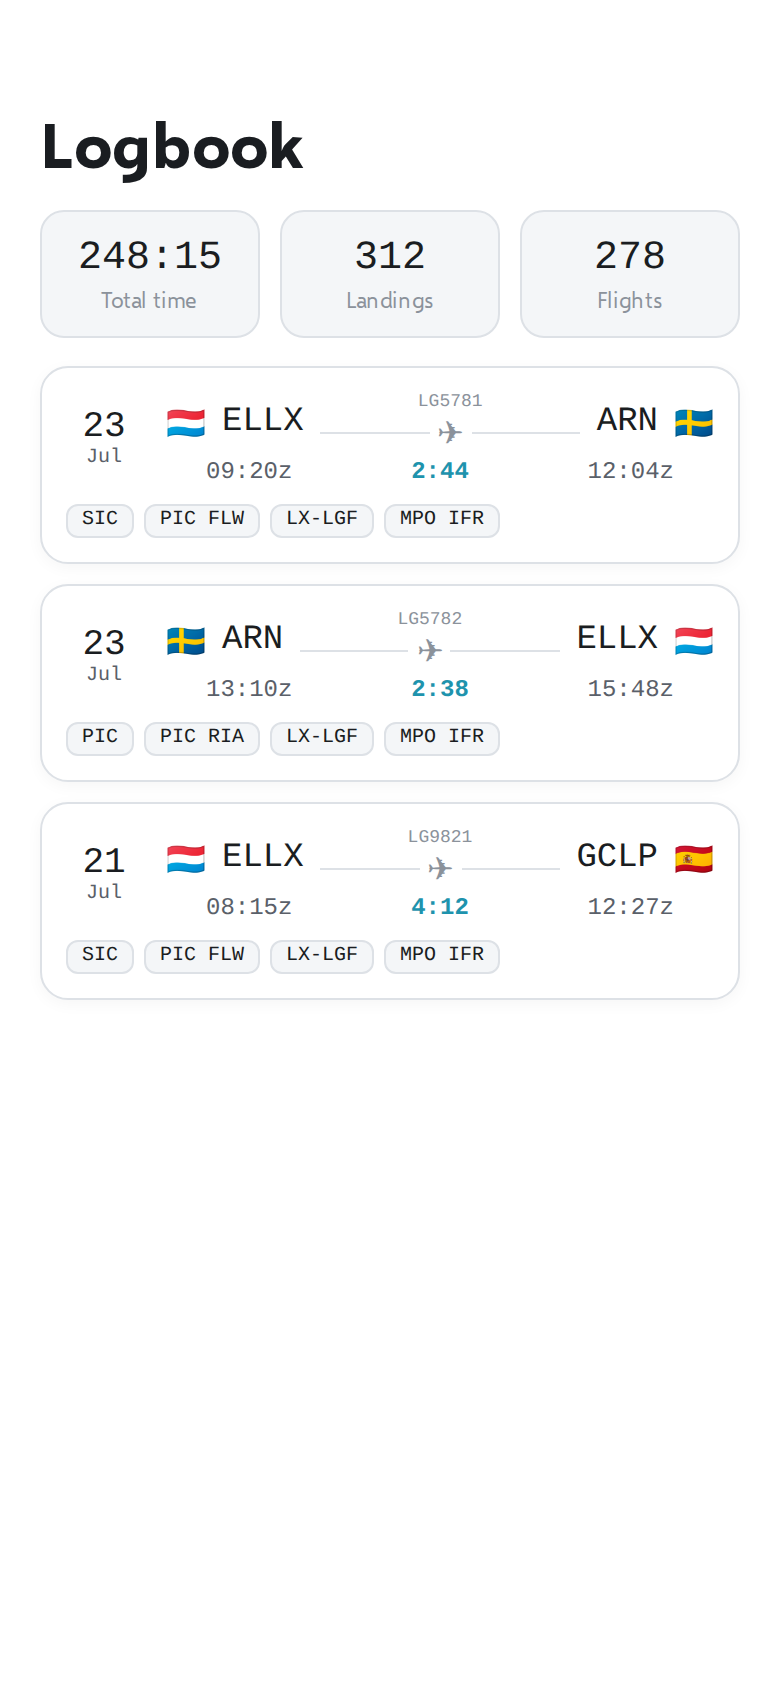
Task: Click the Sweden flag beside ARN departure on LG5782
Action: [186, 641]
